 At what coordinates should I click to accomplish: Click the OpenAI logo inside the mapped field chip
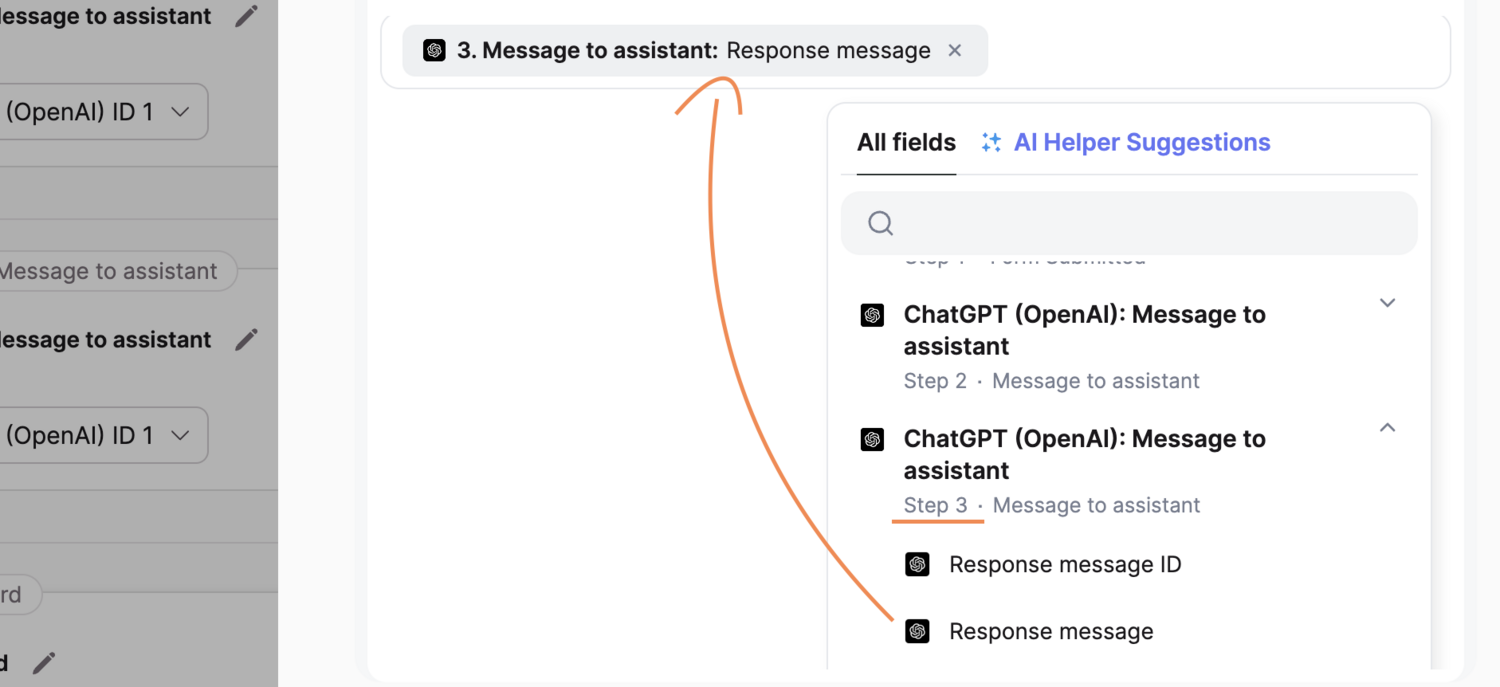(434, 51)
